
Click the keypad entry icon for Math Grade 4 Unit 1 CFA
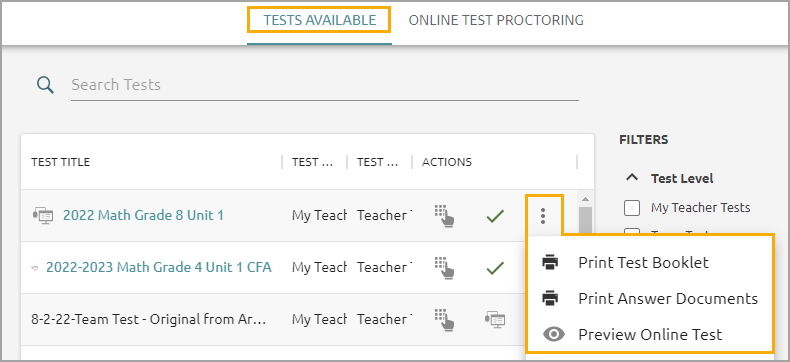444,267
